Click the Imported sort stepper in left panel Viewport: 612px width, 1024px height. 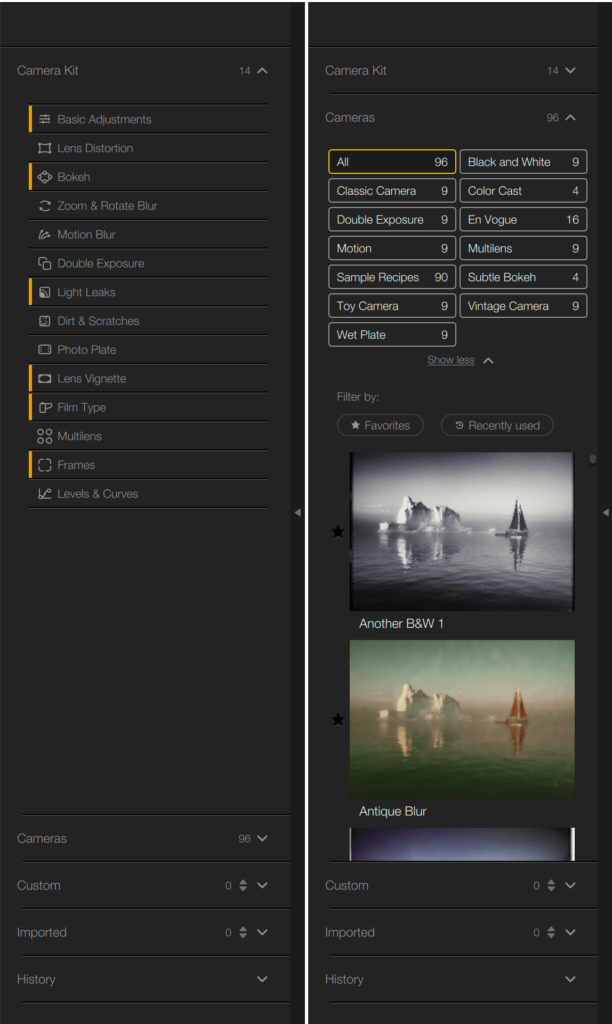click(x=243, y=932)
